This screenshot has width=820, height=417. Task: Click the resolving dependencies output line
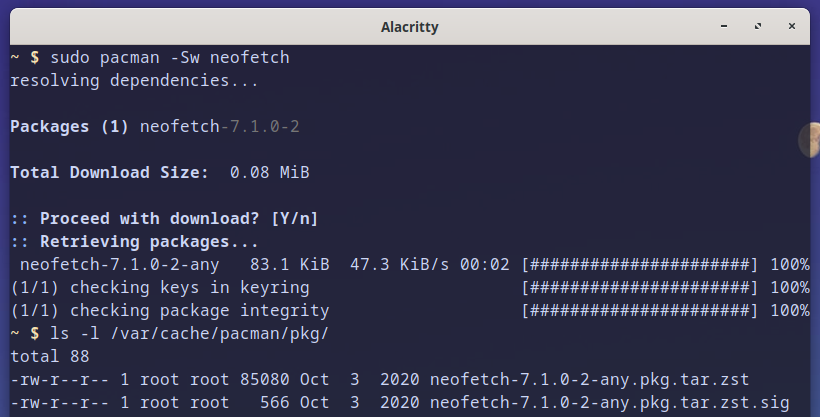[x=134, y=81]
